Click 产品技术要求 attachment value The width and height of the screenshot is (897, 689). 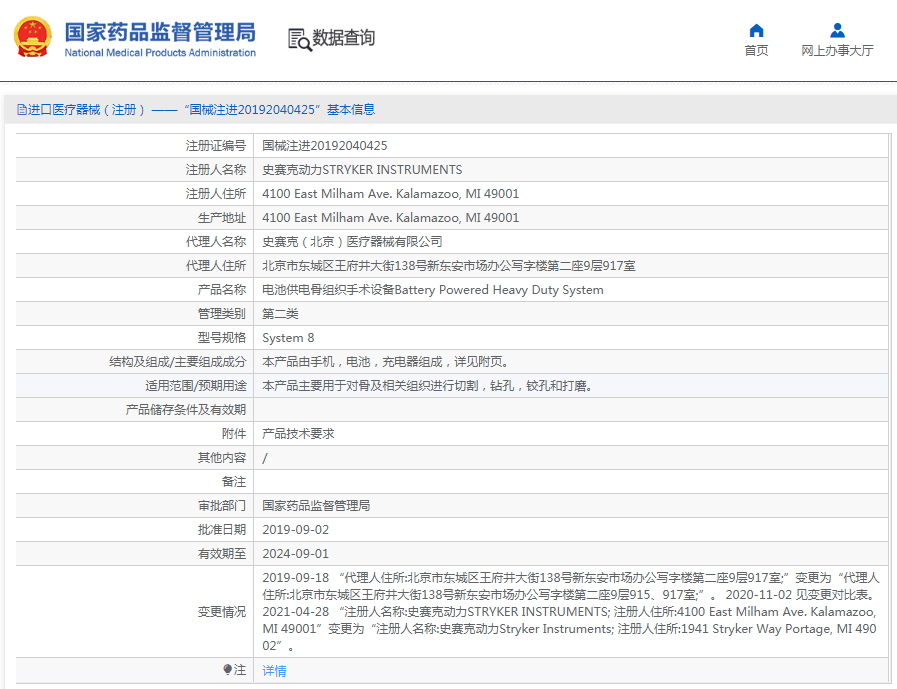(298, 434)
